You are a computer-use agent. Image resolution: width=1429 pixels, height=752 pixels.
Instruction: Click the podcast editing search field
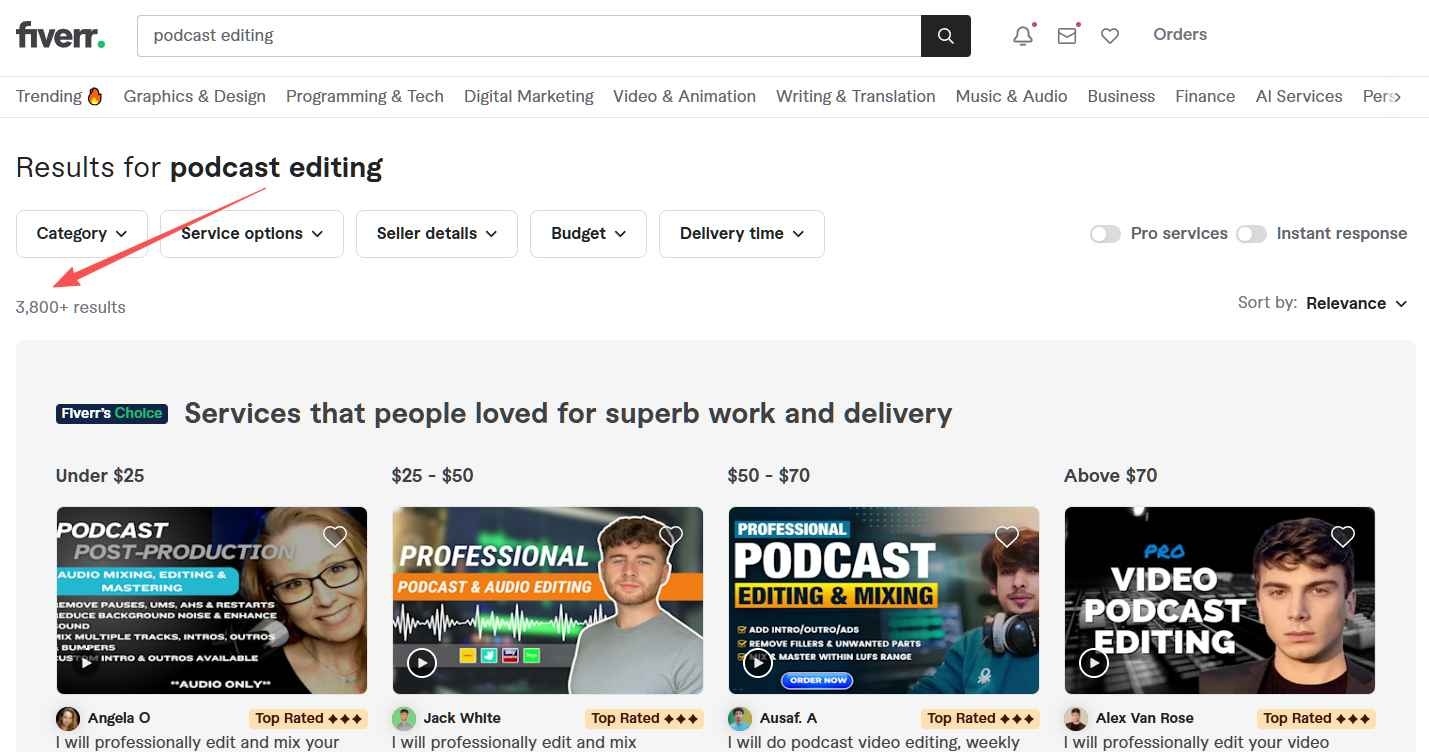click(529, 36)
